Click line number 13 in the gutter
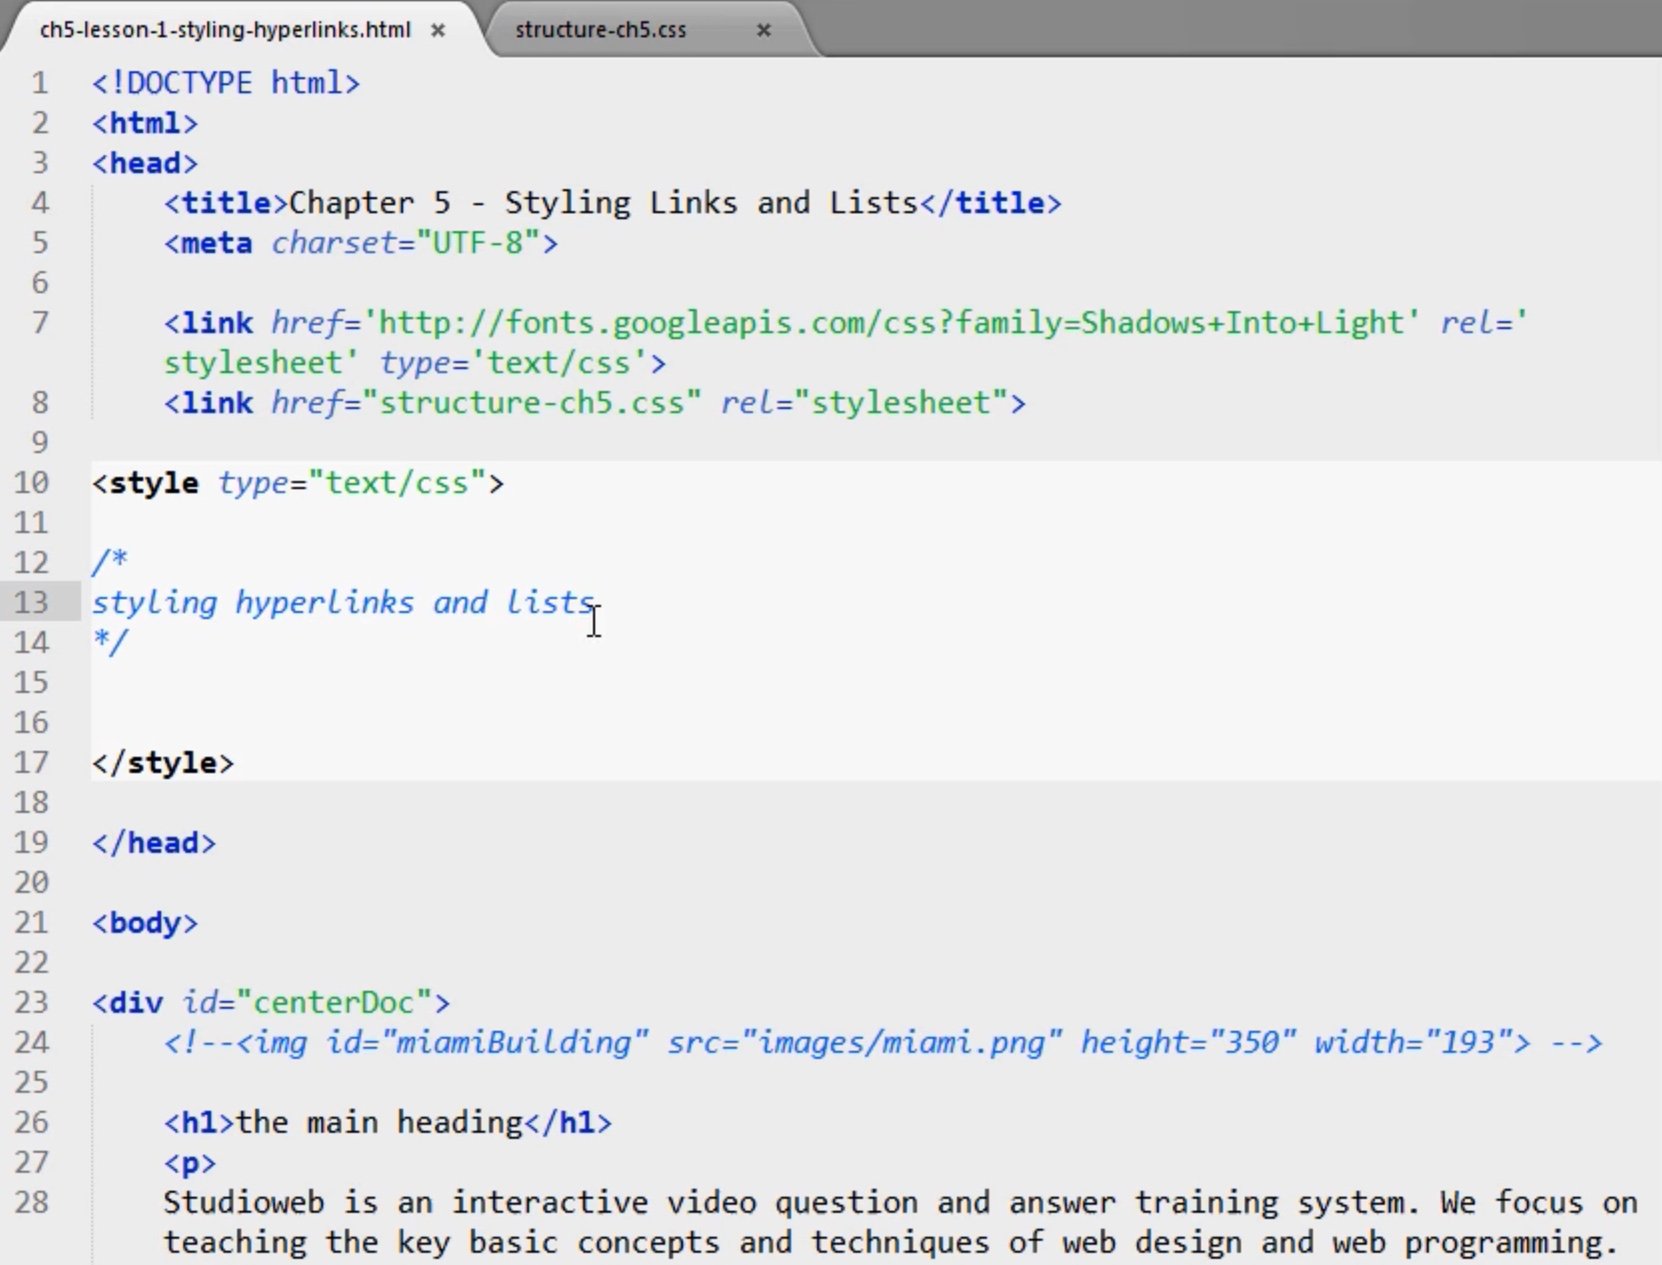Viewport: 1662px width, 1265px height. click(31, 603)
